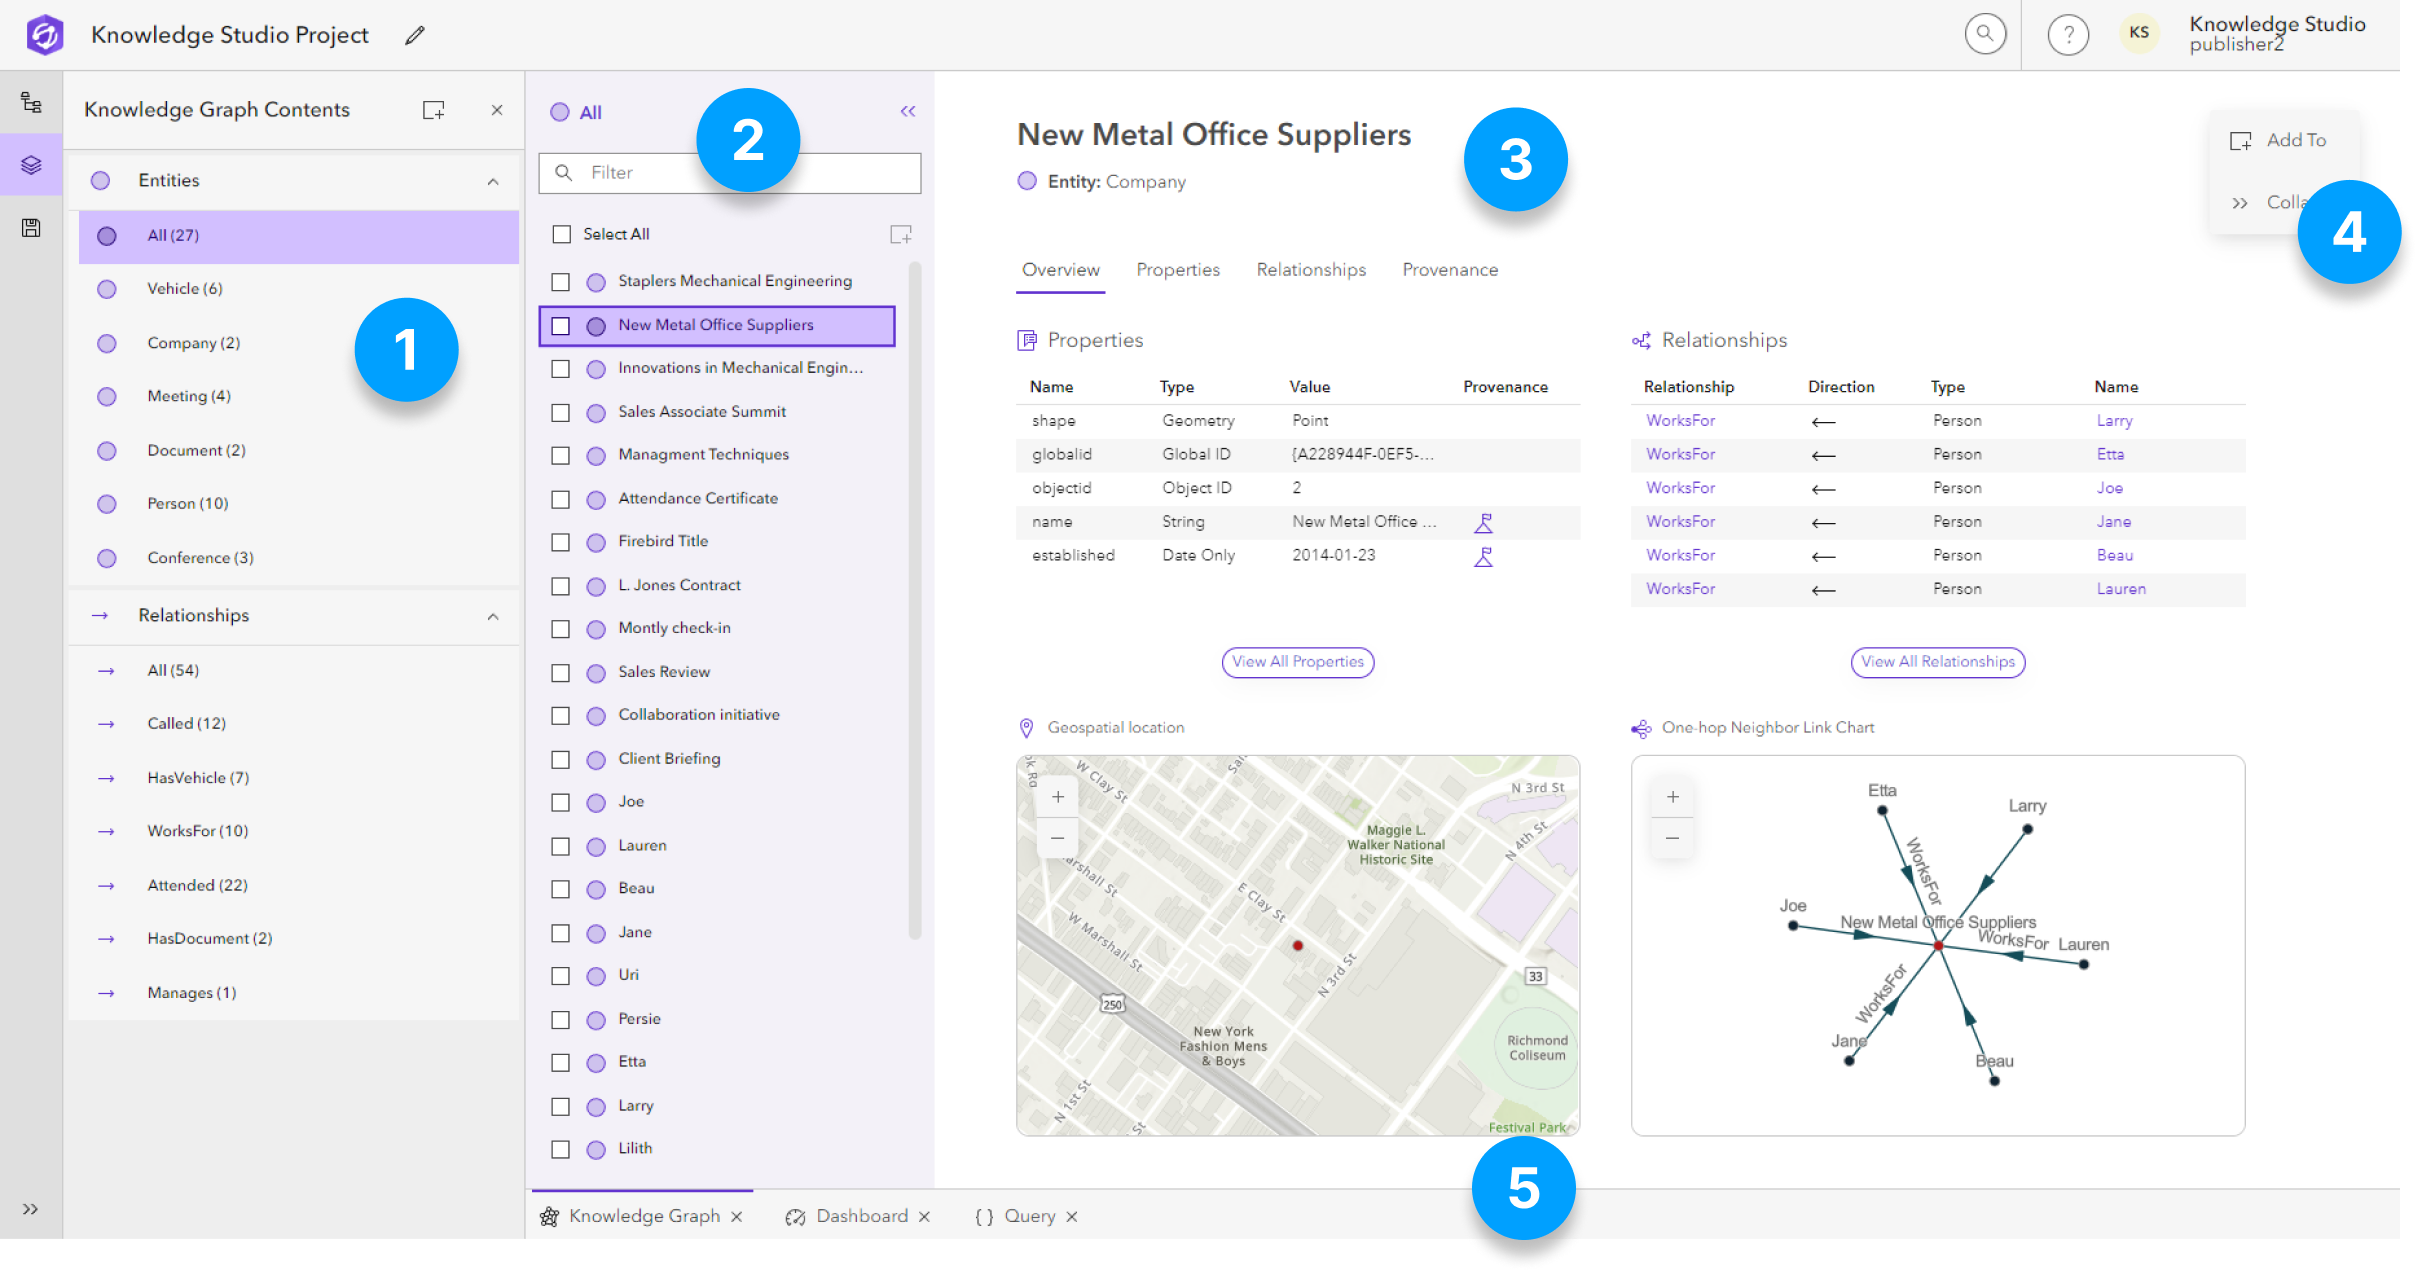Switch to the Relationships tab
Viewport: 2418px width, 1272px height.
pyautogui.click(x=1310, y=269)
